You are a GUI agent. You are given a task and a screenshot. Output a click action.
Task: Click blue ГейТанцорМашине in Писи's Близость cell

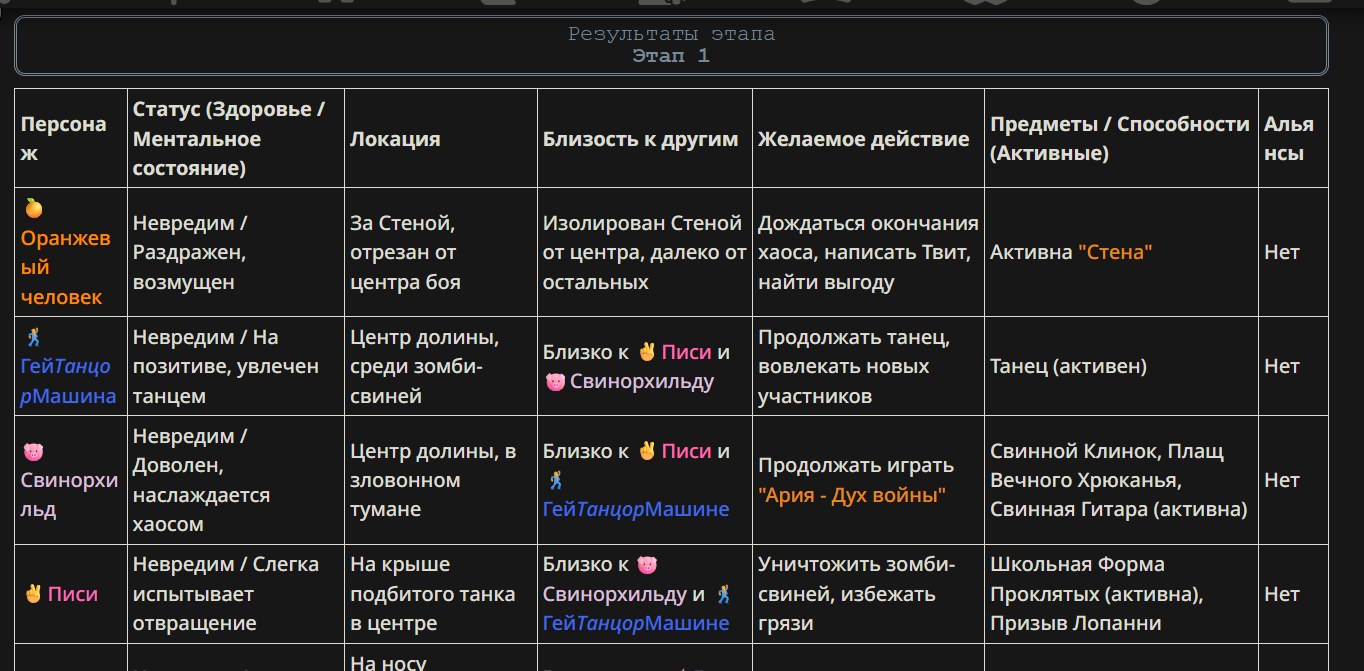(x=636, y=623)
